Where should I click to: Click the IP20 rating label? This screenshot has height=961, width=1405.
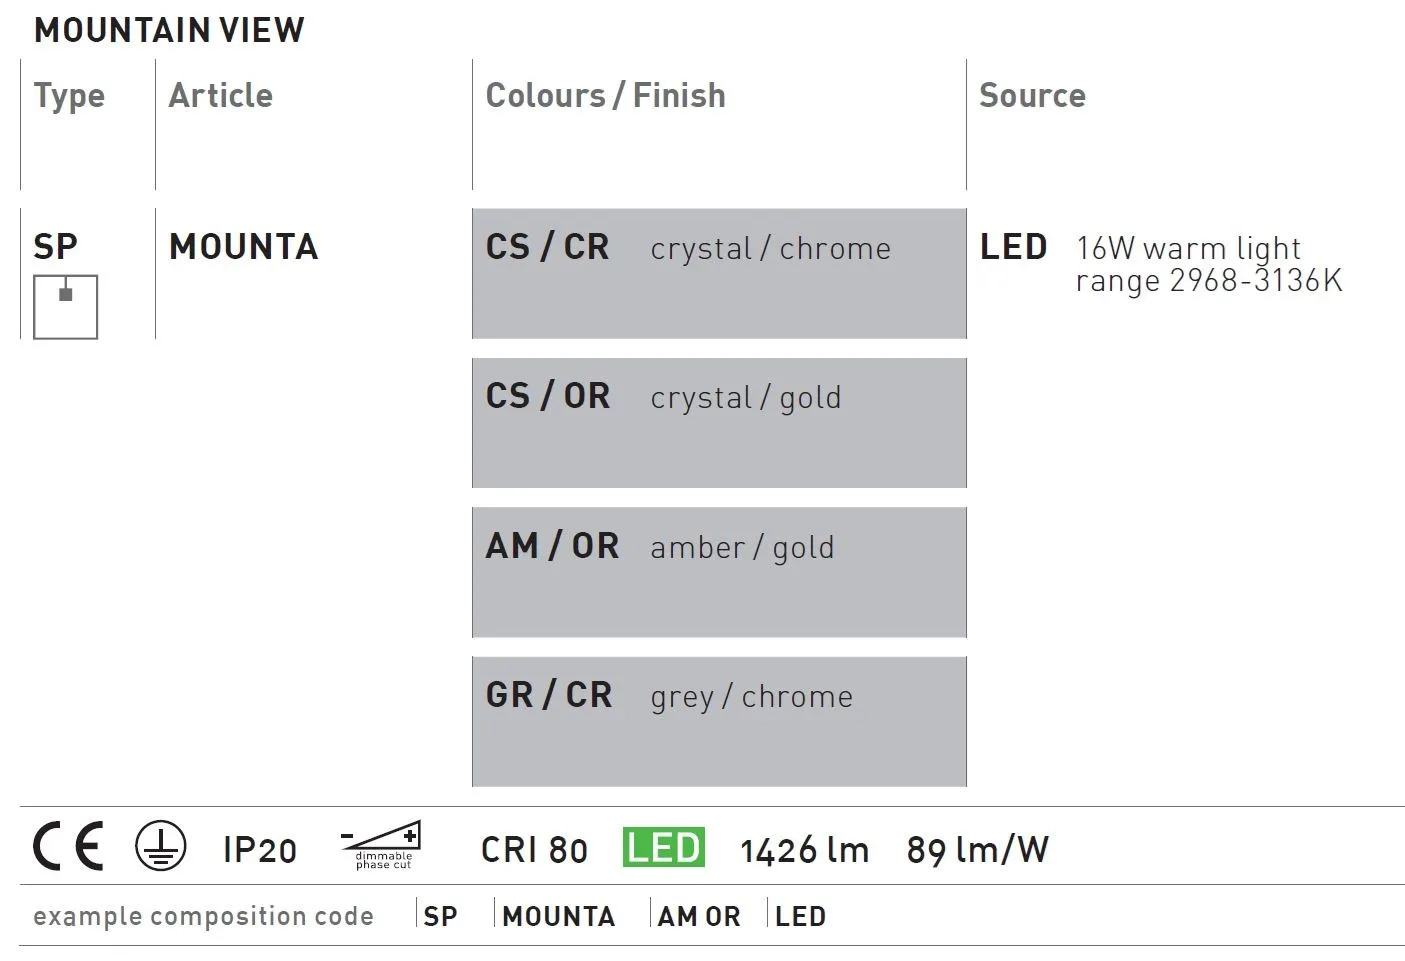259,850
